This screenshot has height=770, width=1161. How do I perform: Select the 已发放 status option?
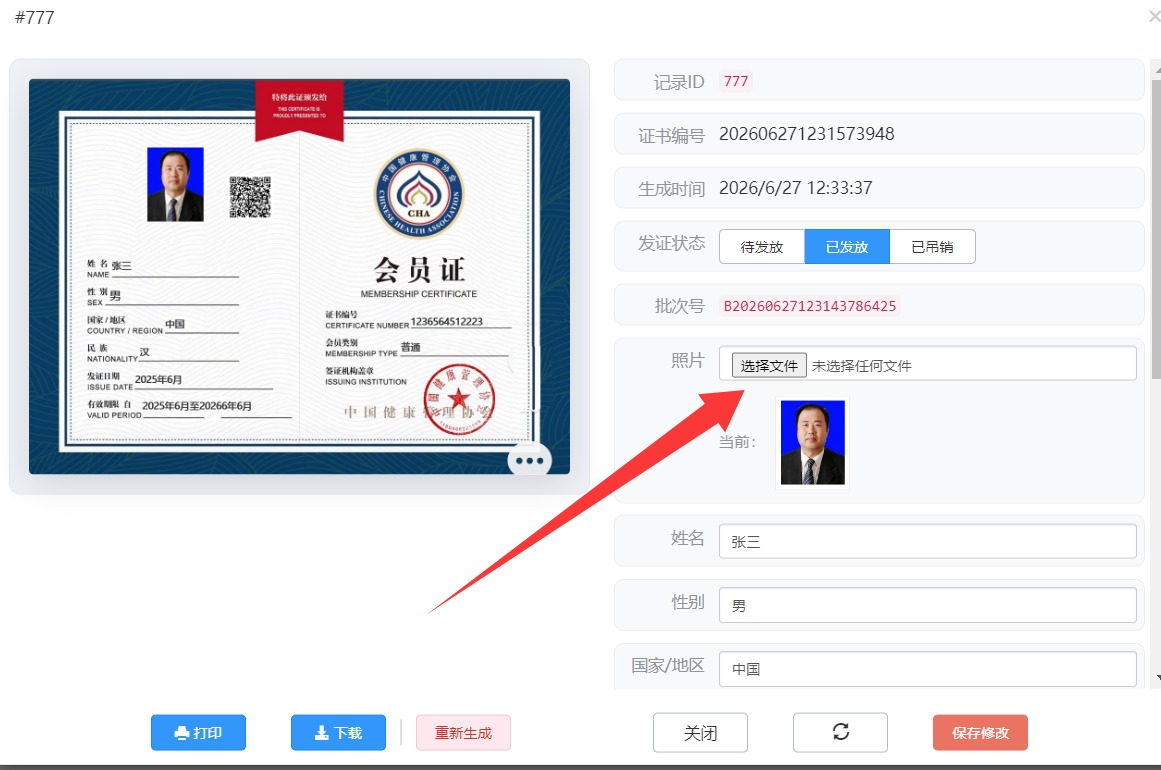[x=847, y=247]
